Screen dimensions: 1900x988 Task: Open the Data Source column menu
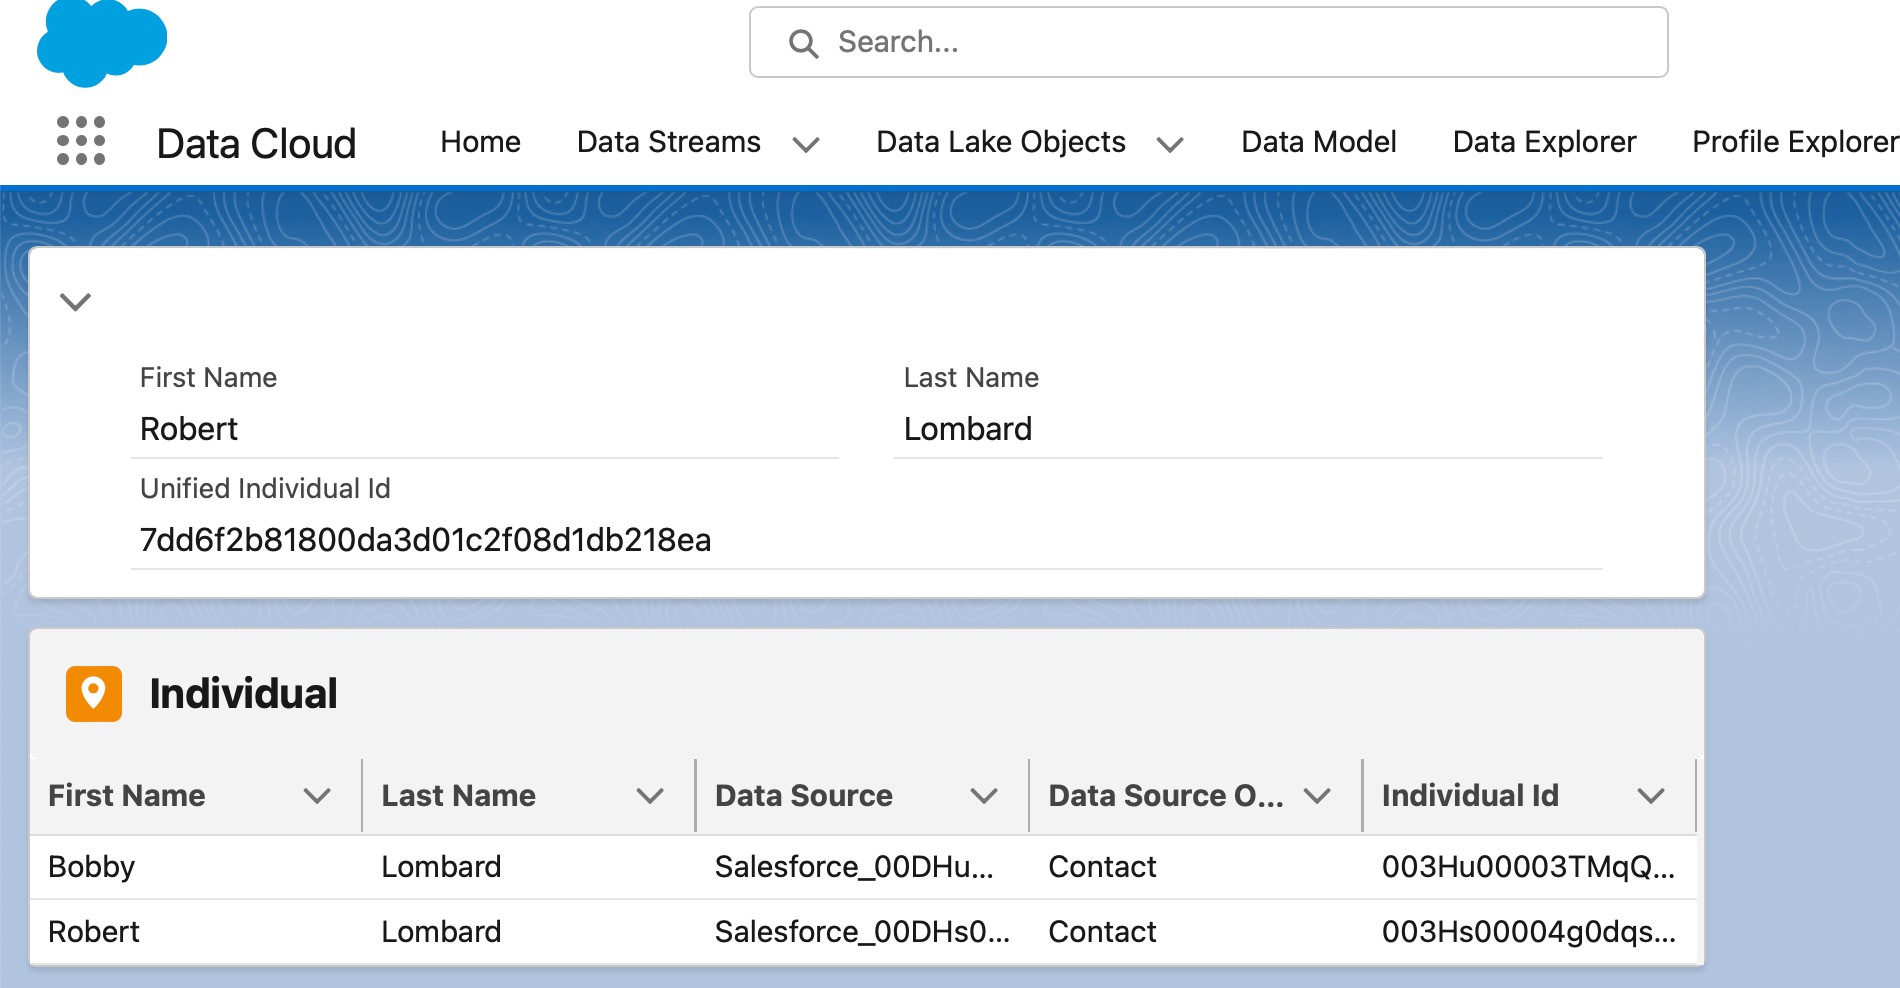click(x=984, y=796)
